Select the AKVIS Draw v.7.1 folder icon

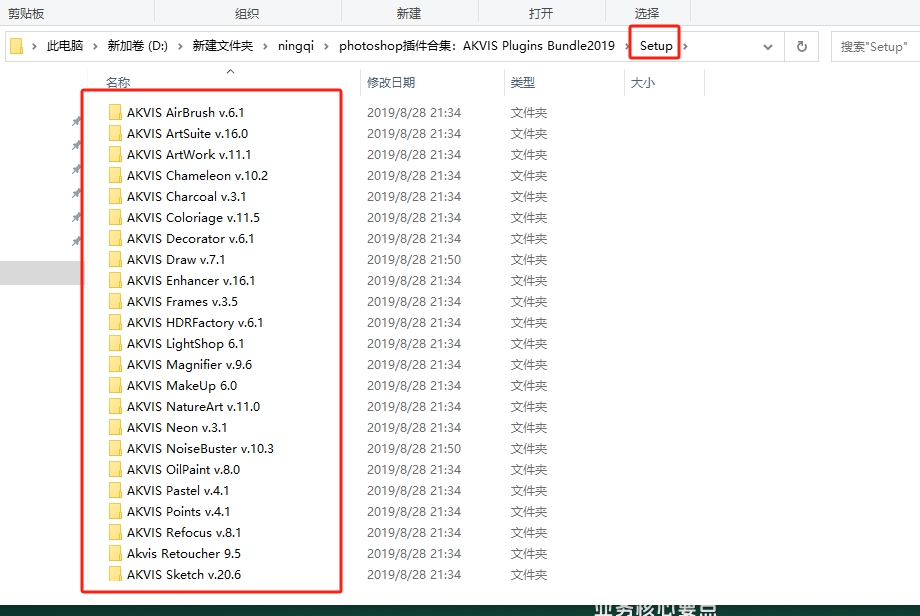click(115, 259)
